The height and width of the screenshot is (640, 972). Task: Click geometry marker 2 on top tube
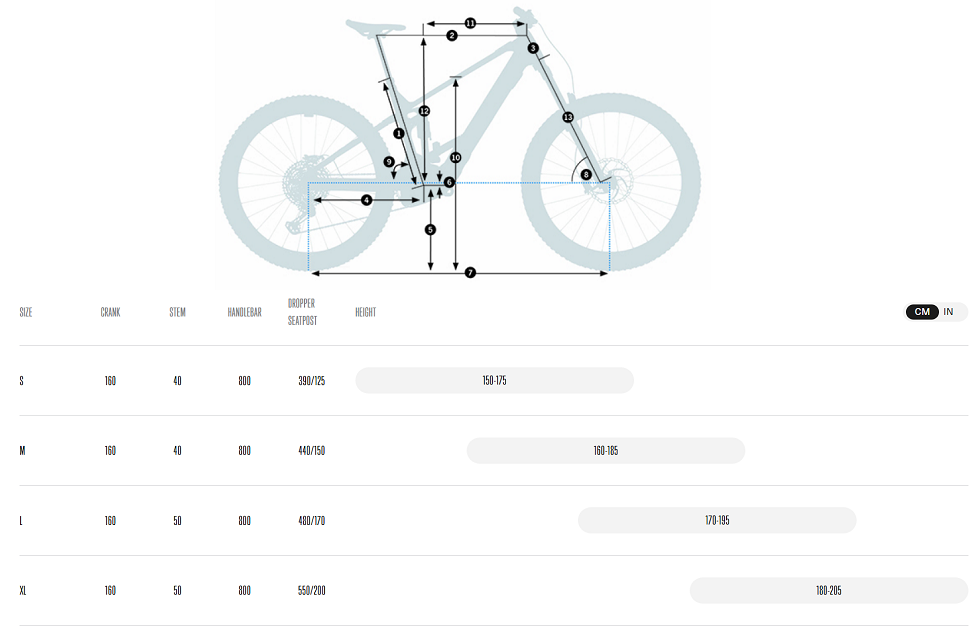click(x=452, y=36)
